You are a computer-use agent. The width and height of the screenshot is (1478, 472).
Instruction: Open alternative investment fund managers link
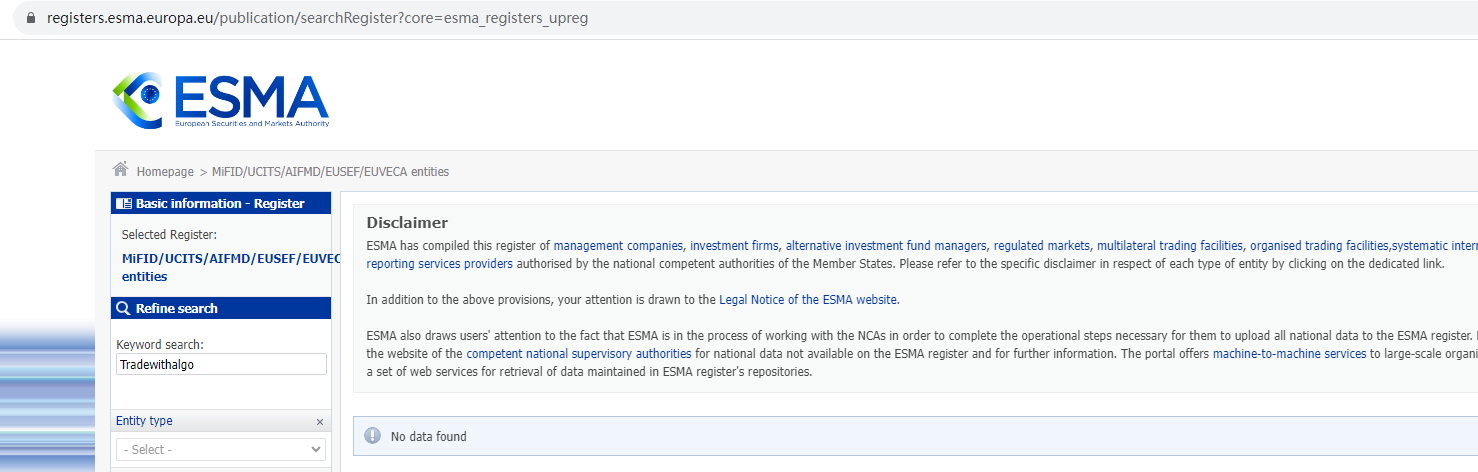pyautogui.click(x=887, y=246)
